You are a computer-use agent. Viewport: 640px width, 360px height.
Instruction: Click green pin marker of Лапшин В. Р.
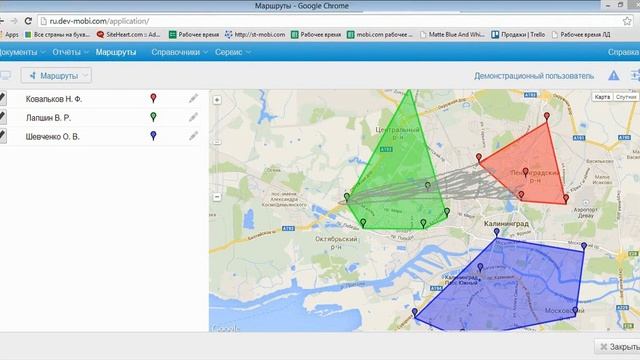pyautogui.click(x=153, y=117)
